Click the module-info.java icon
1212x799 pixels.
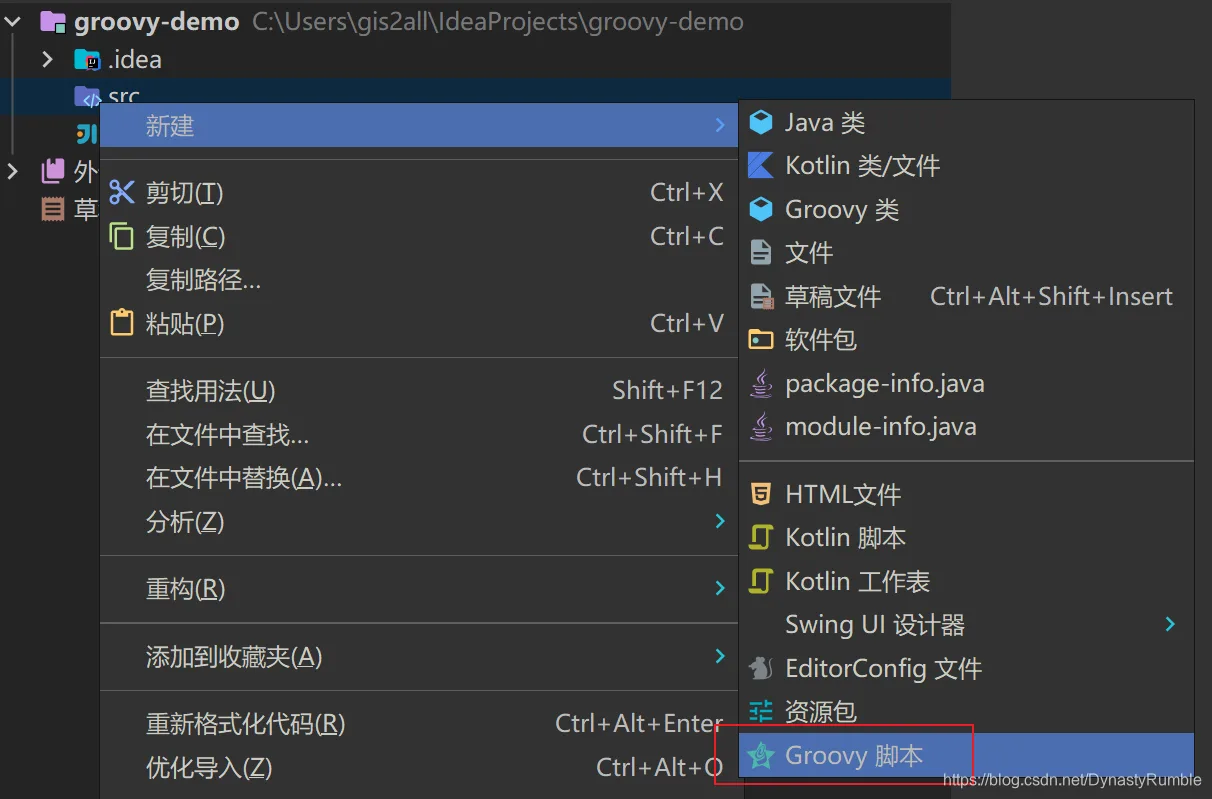click(x=761, y=427)
